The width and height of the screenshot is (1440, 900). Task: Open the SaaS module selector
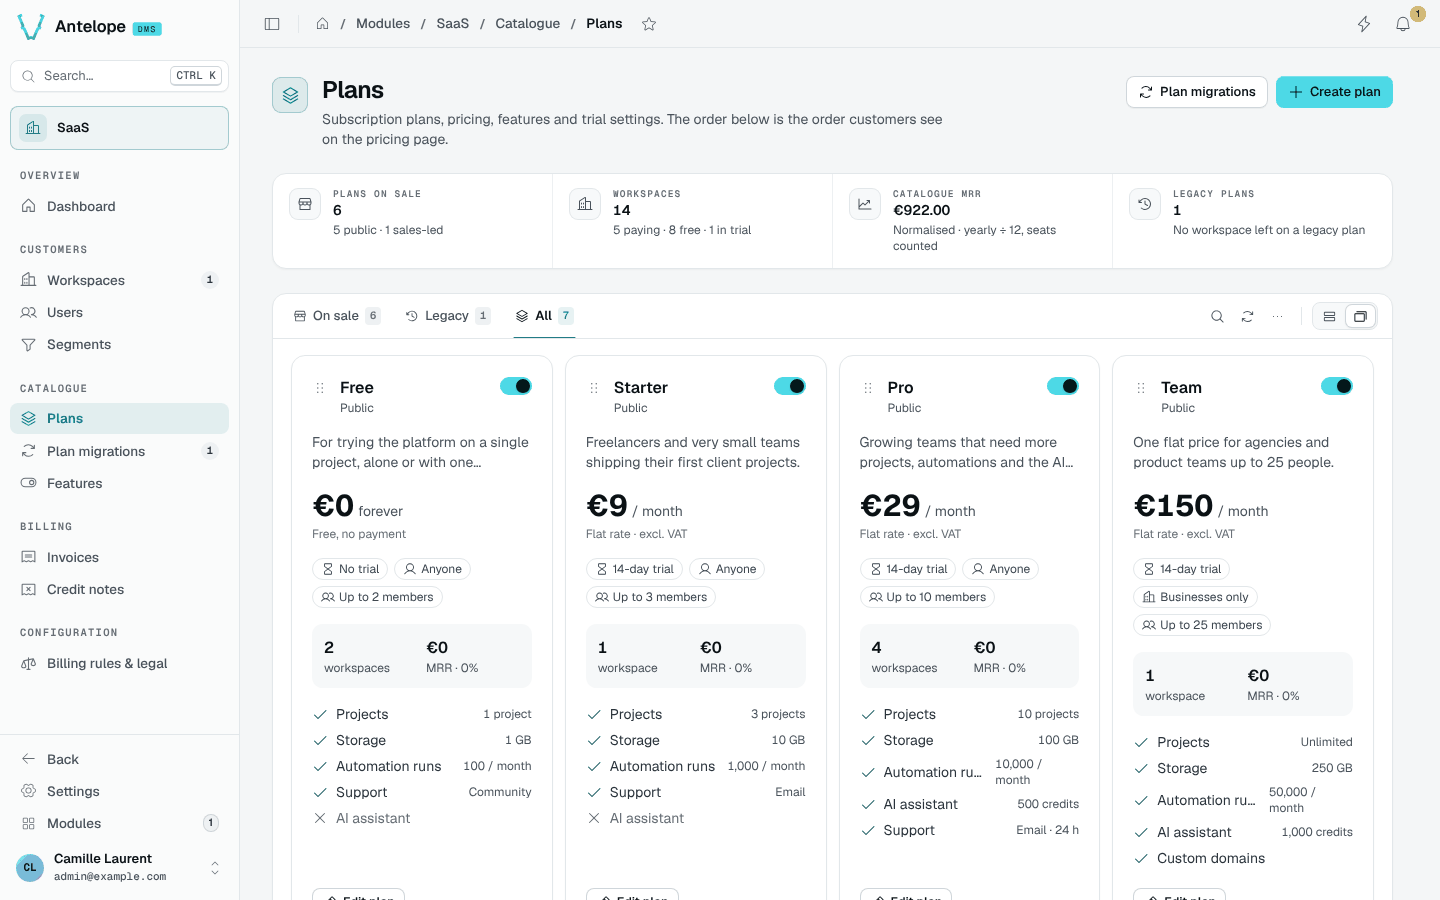pyautogui.click(x=120, y=128)
